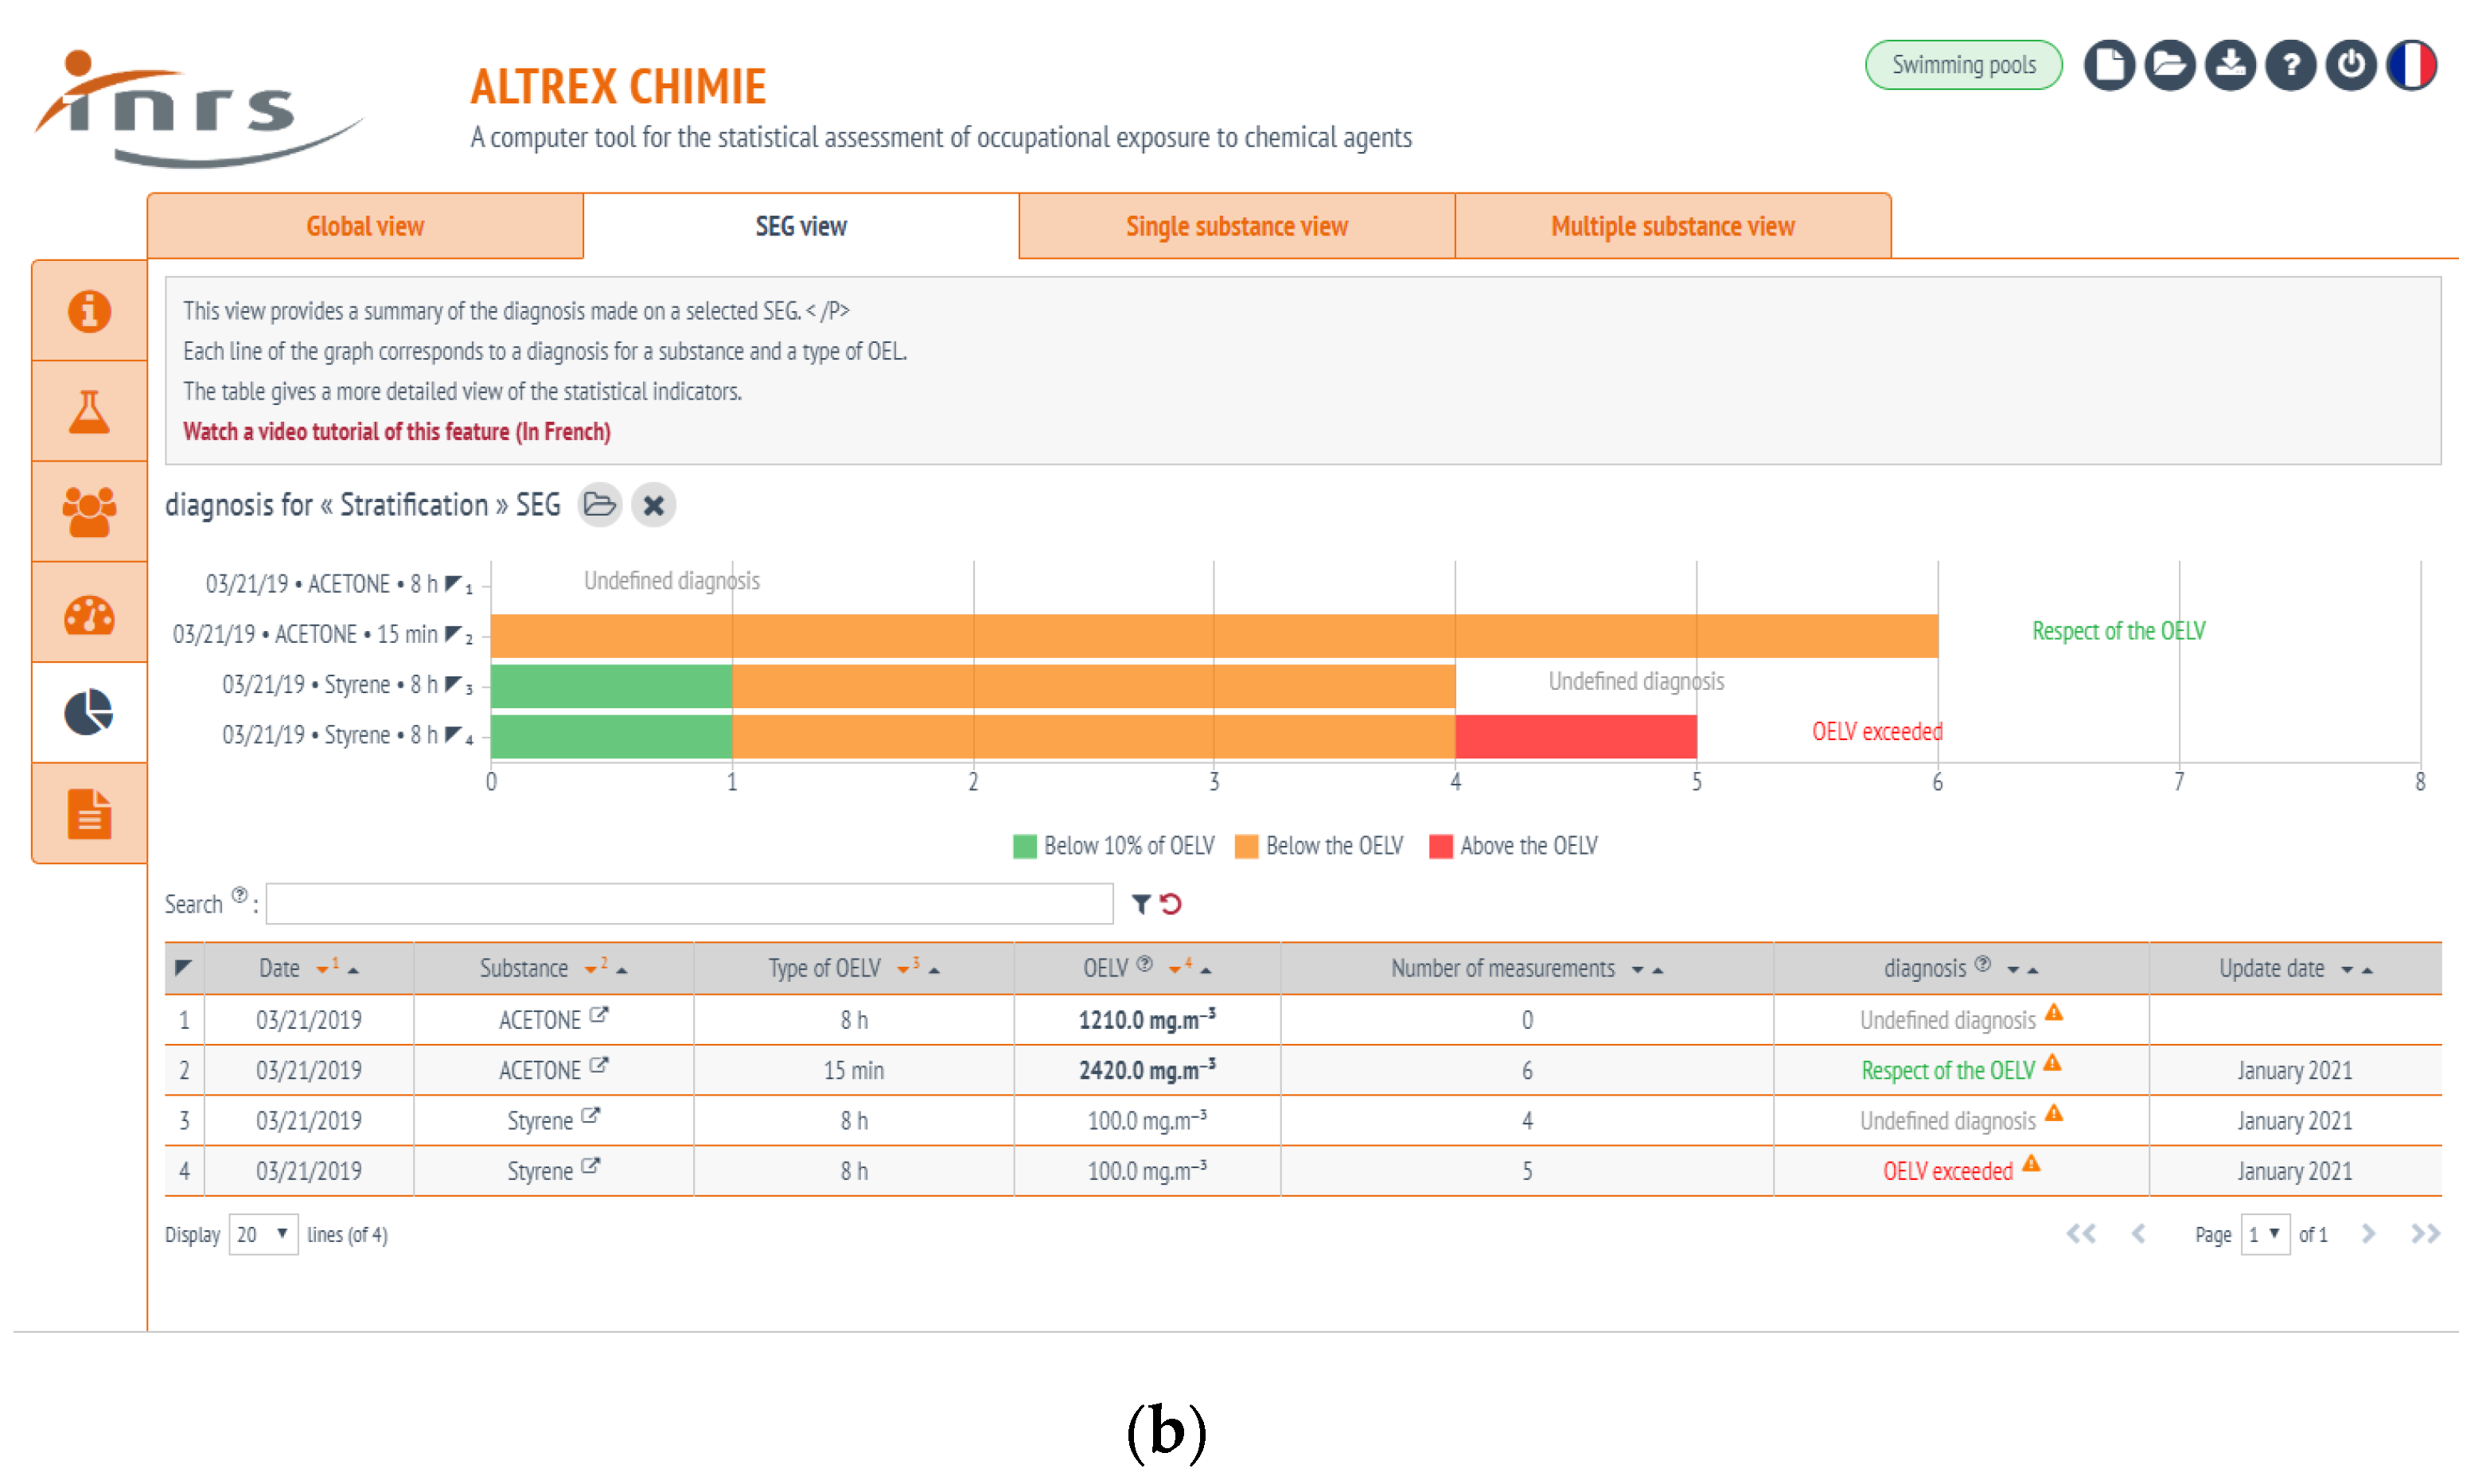This screenshot has height=1484, width=2490.
Task: Switch to the Global view tab
Action: pyautogui.click(x=365, y=227)
